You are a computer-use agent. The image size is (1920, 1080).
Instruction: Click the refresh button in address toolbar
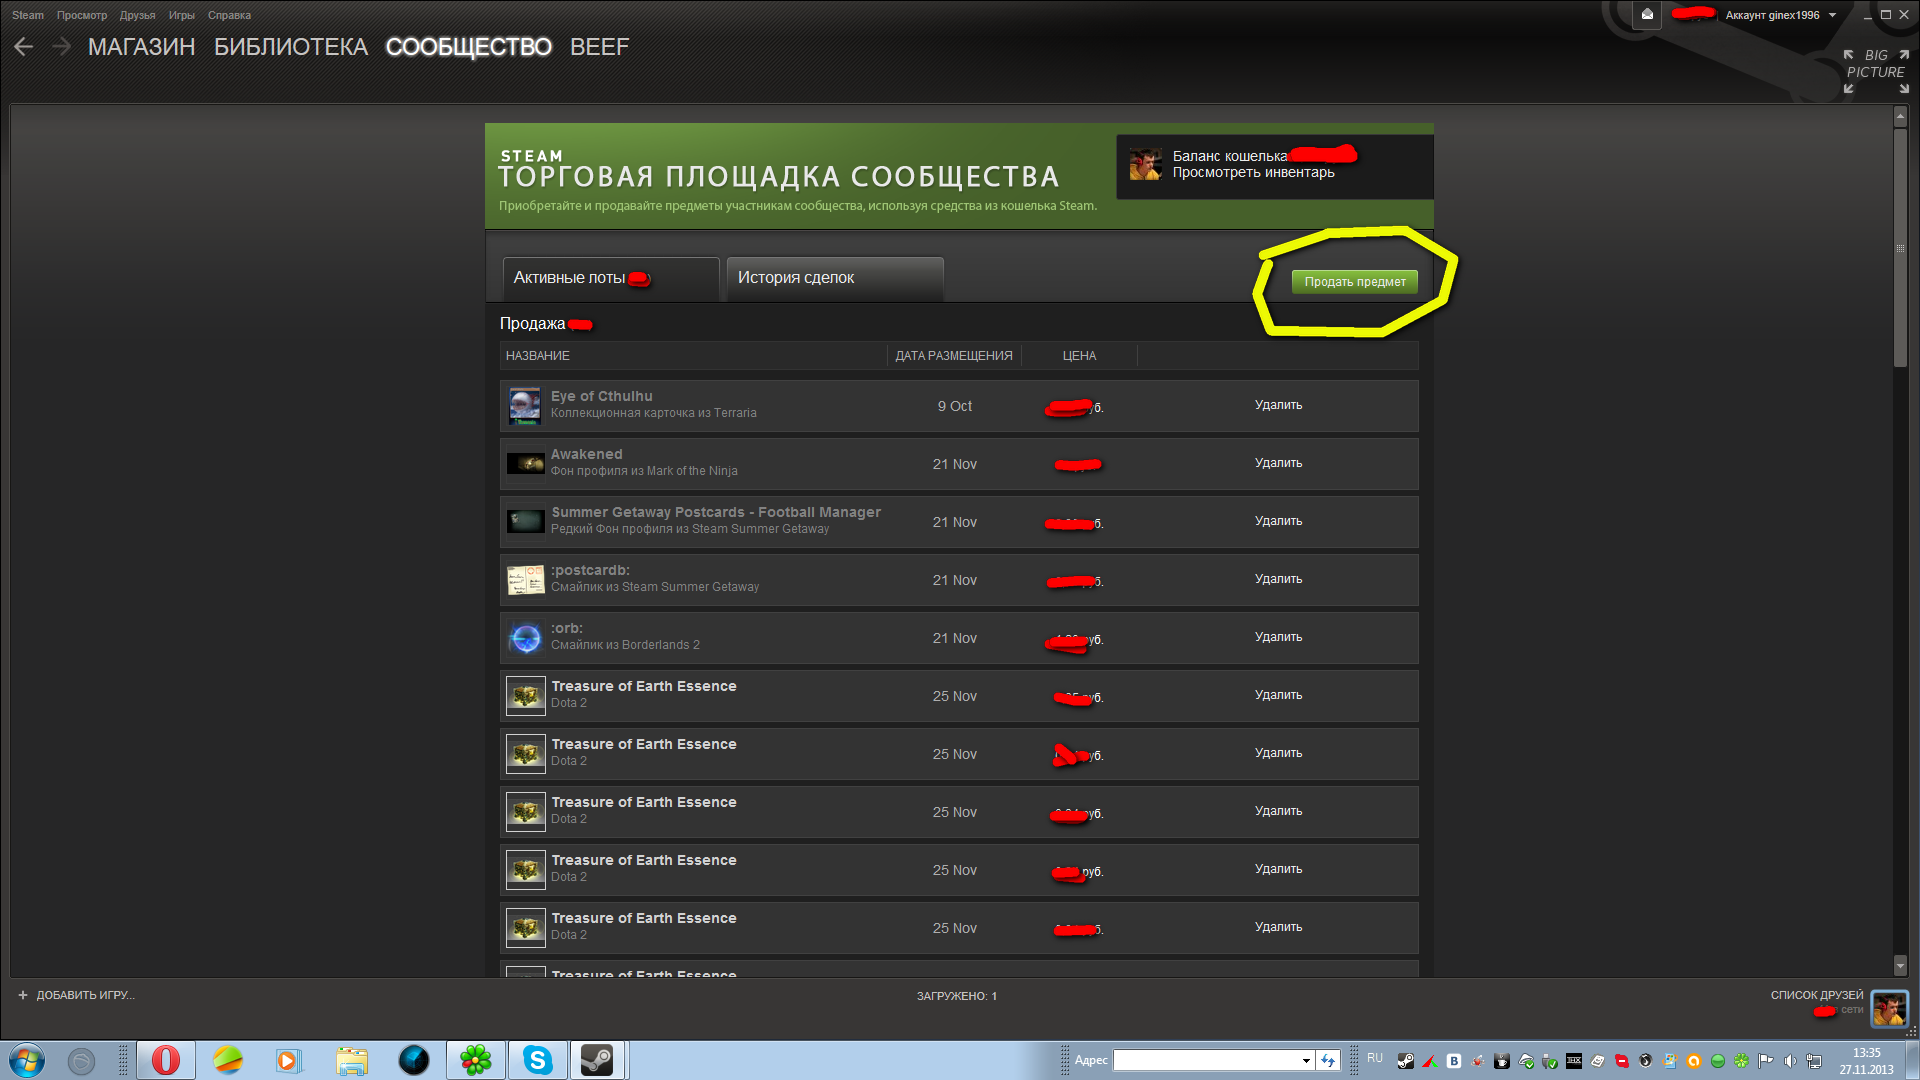point(1328,1060)
